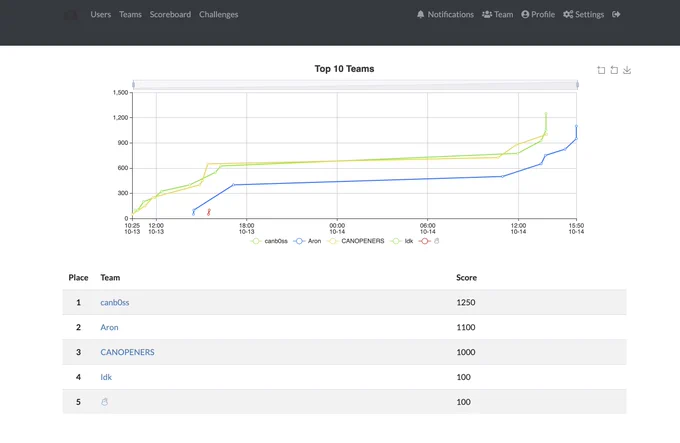Click the user circle icon beside Profile
This screenshot has height=443, width=680.
pos(525,14)
